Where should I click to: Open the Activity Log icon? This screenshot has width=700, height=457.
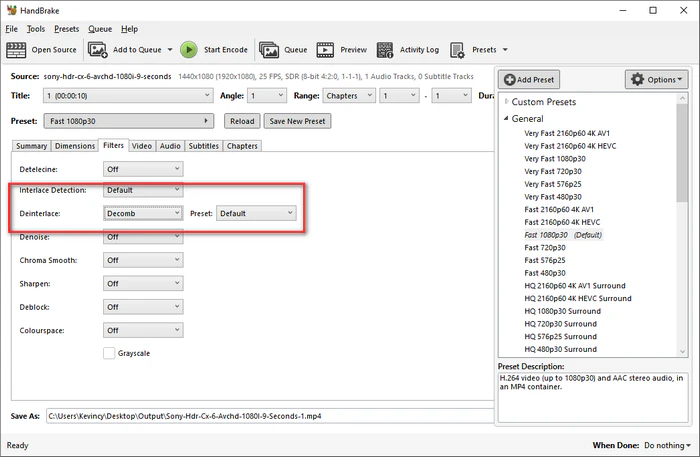click(385, 50)
